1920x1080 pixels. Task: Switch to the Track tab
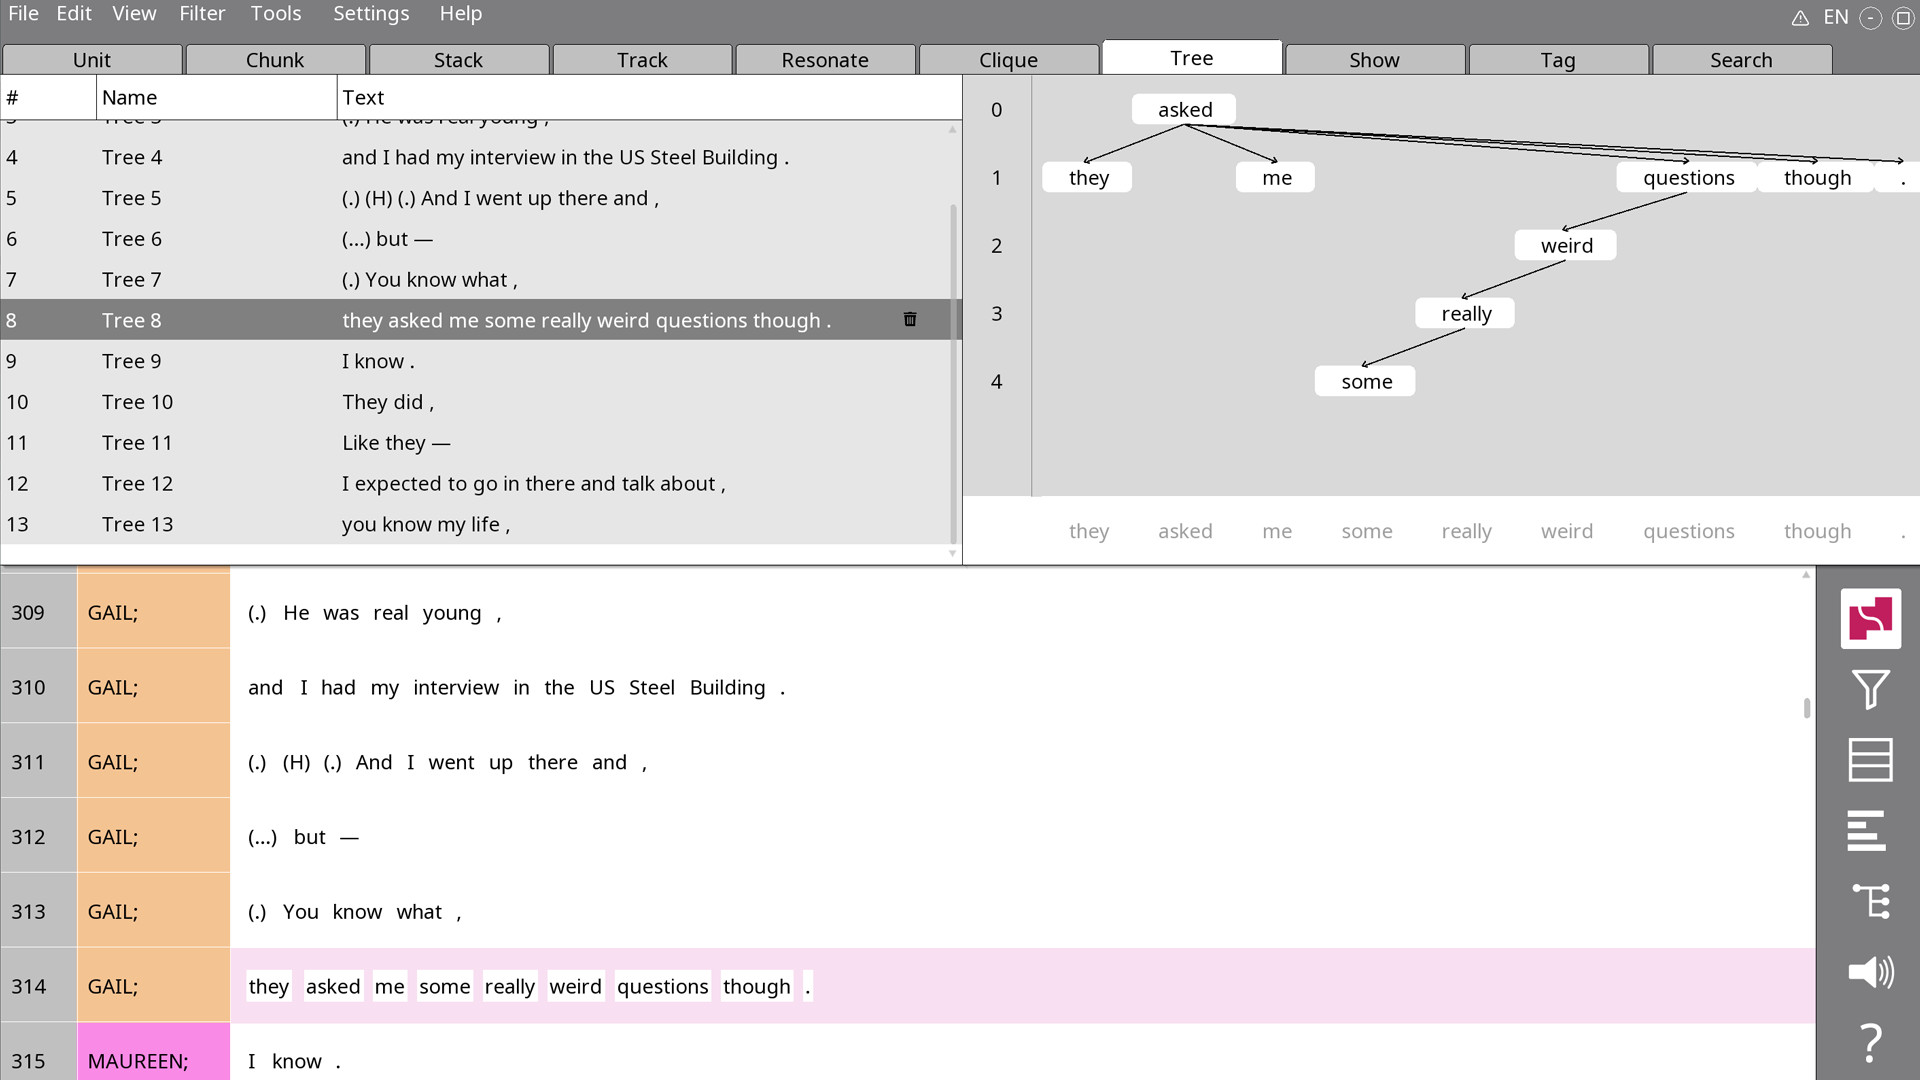[642, 59]
